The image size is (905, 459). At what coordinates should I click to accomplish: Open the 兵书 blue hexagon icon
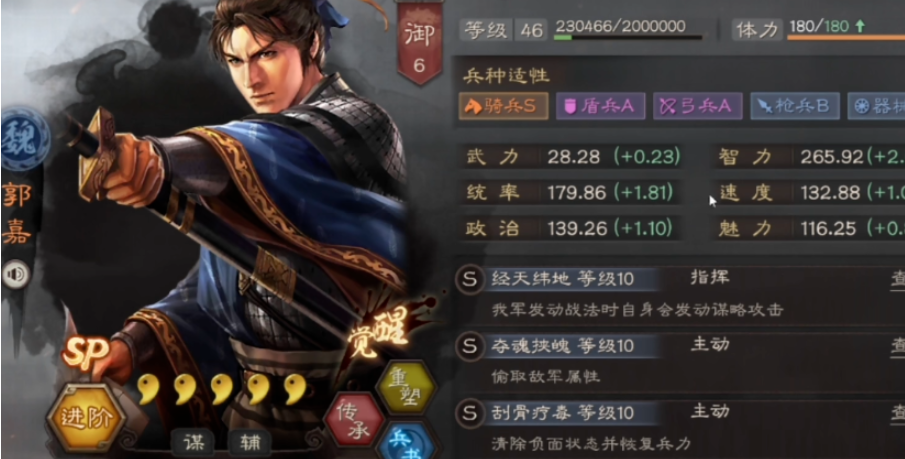click(x=406, y=443)
